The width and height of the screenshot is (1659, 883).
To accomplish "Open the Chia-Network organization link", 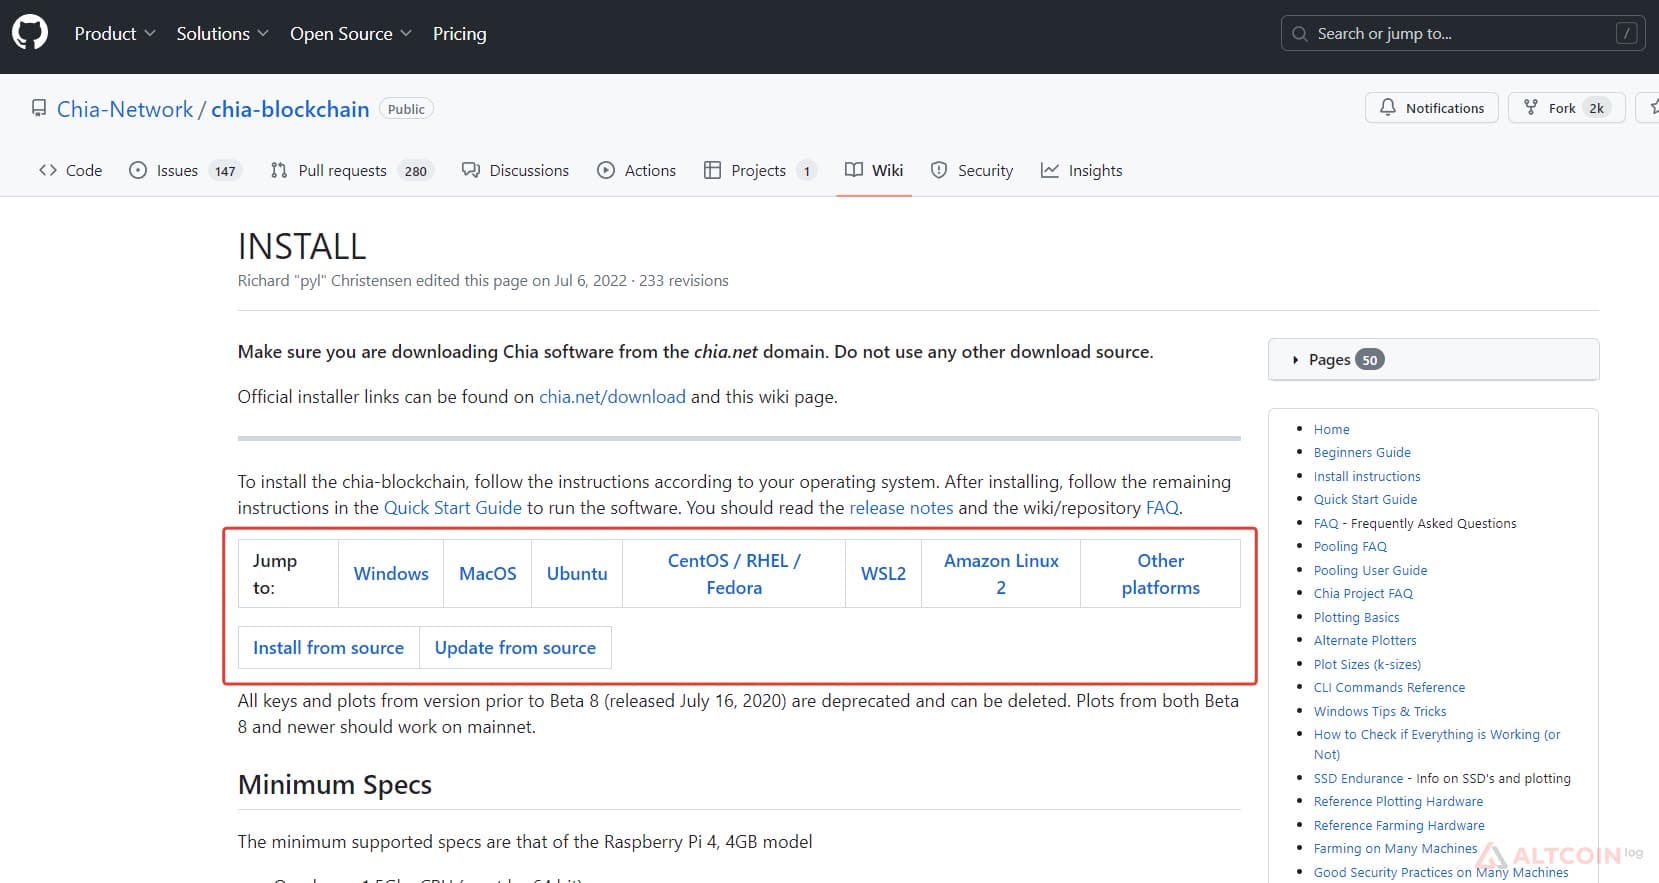I will [125, 109].
